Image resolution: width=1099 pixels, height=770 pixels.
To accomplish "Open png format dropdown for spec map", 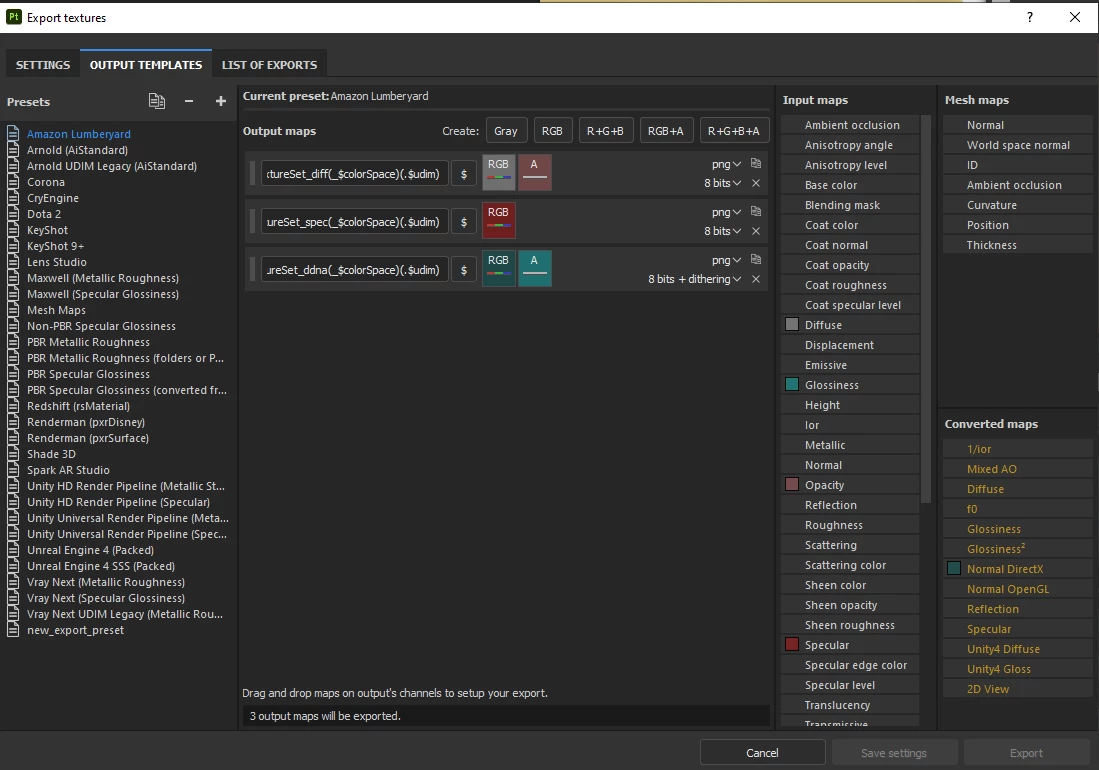I will tap(726, 212).
